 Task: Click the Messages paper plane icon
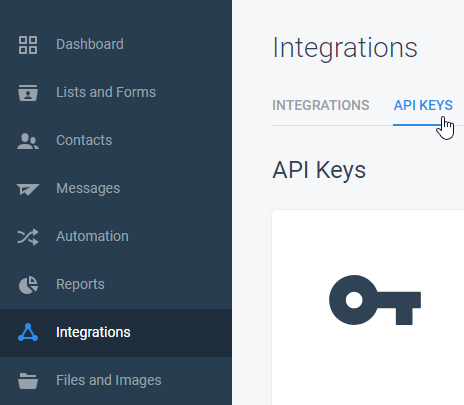click(x=28, y=189)
